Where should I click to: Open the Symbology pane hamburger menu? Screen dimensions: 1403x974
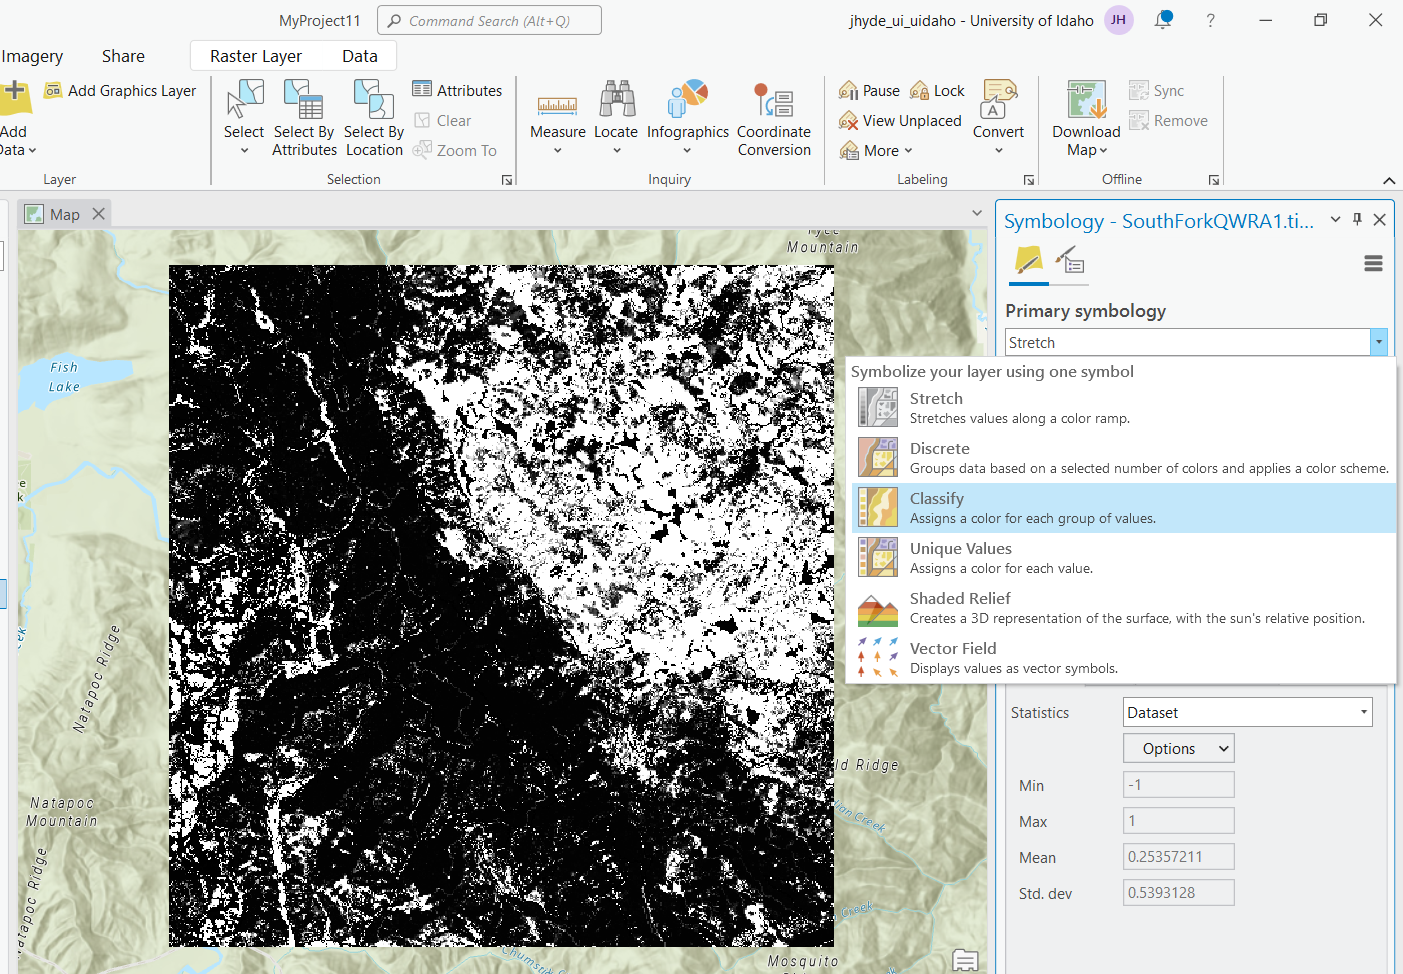coord(1373,263)
